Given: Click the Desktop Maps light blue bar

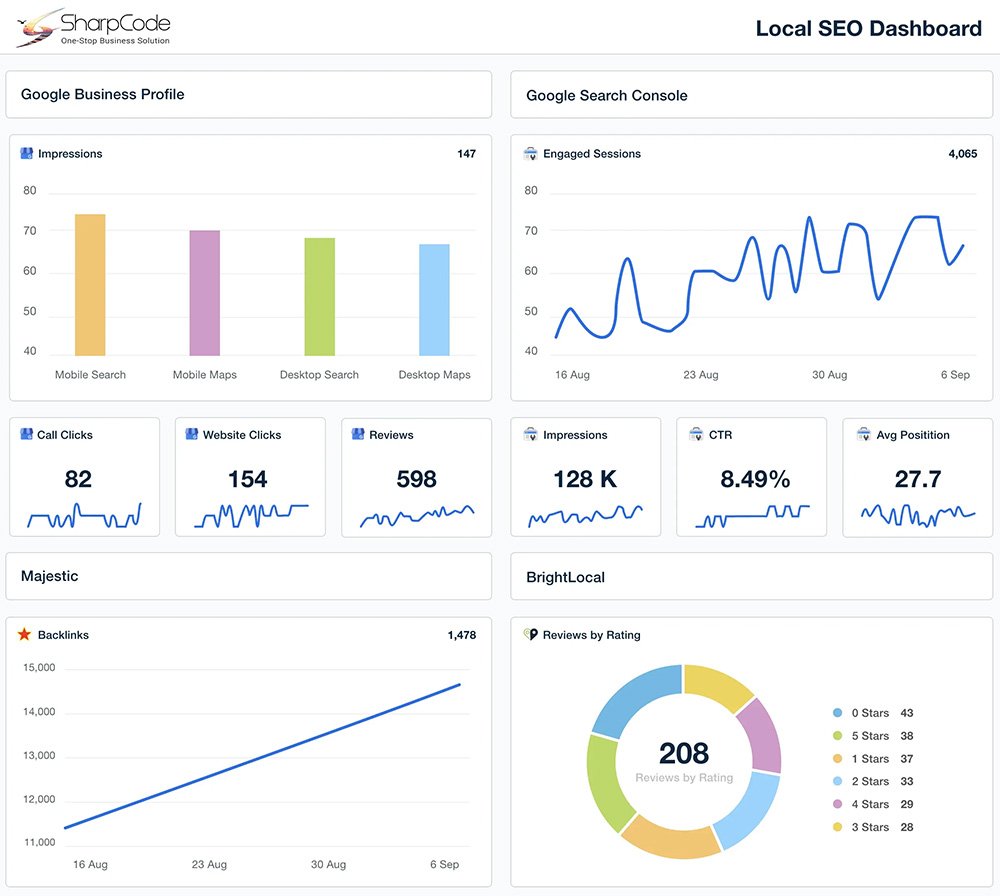Looking at the screenshot, I should pyautogui.click(x=434, y=300).
